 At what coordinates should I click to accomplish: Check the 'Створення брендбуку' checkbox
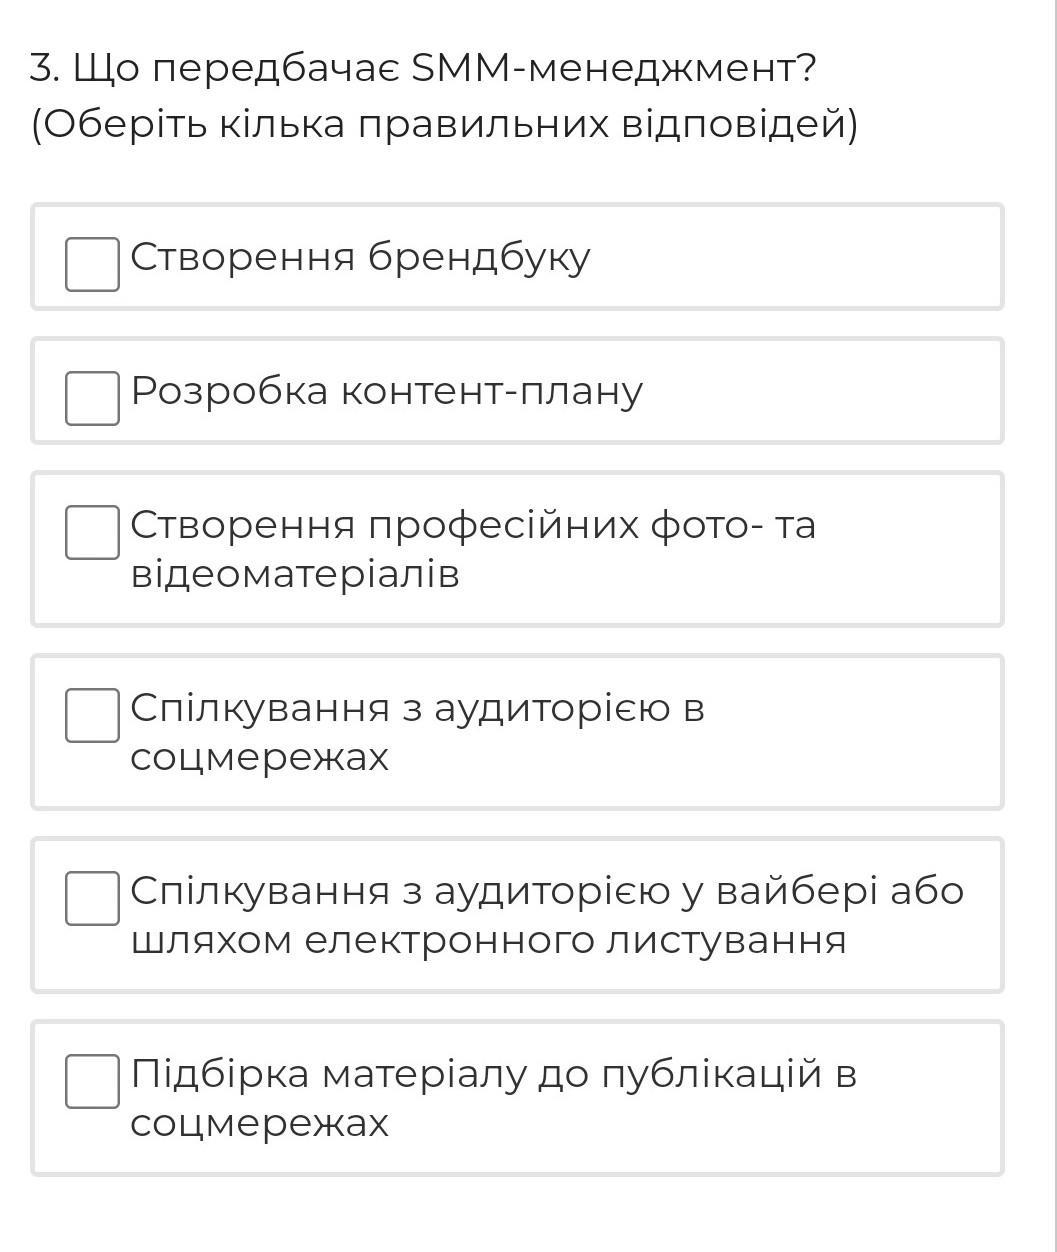[x=92, y=264]
